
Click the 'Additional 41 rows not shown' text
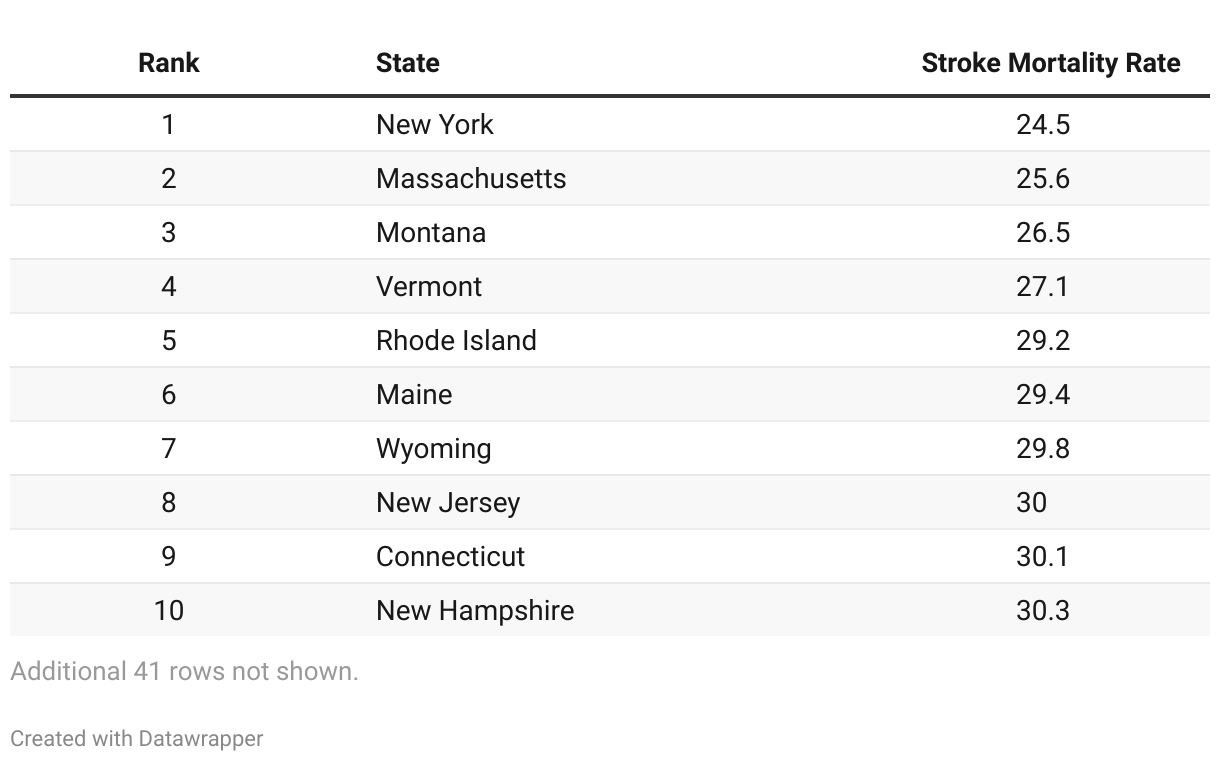point(184,671)
